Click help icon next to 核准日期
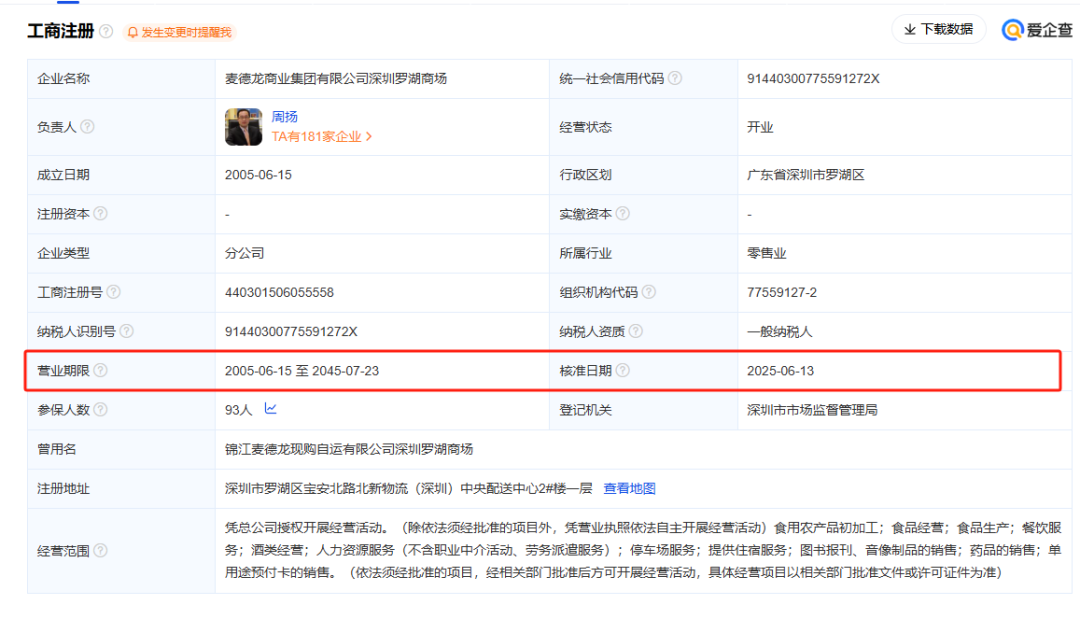This screenshot has height=619, width=1080. coord(623,370)
